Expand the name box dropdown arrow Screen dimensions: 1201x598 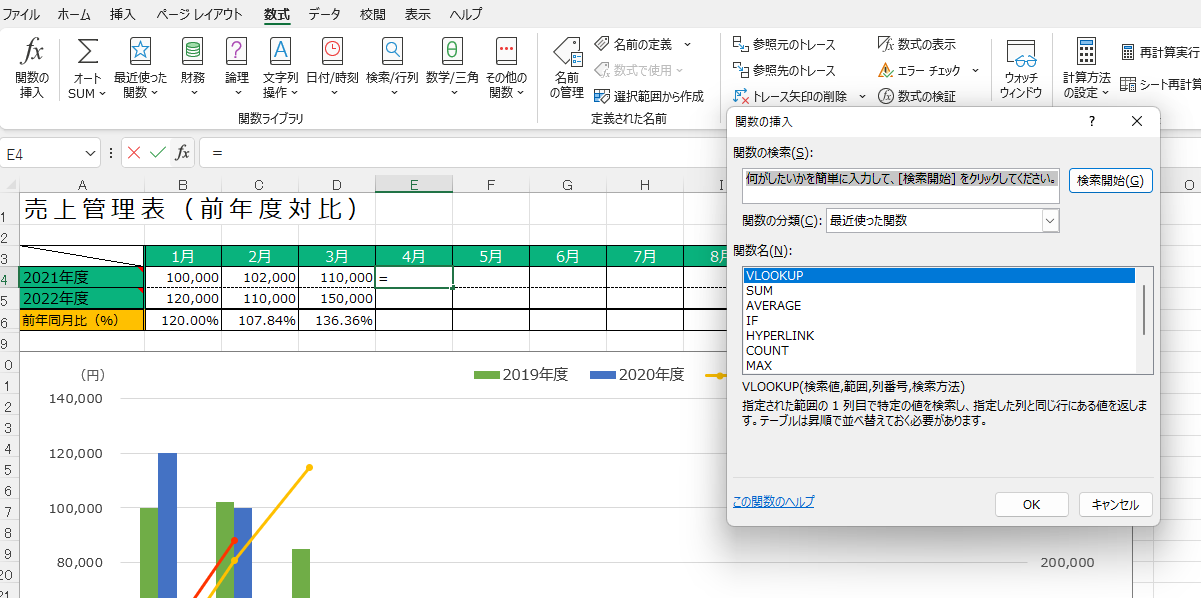pyautogui.click(x=91, y=153)
